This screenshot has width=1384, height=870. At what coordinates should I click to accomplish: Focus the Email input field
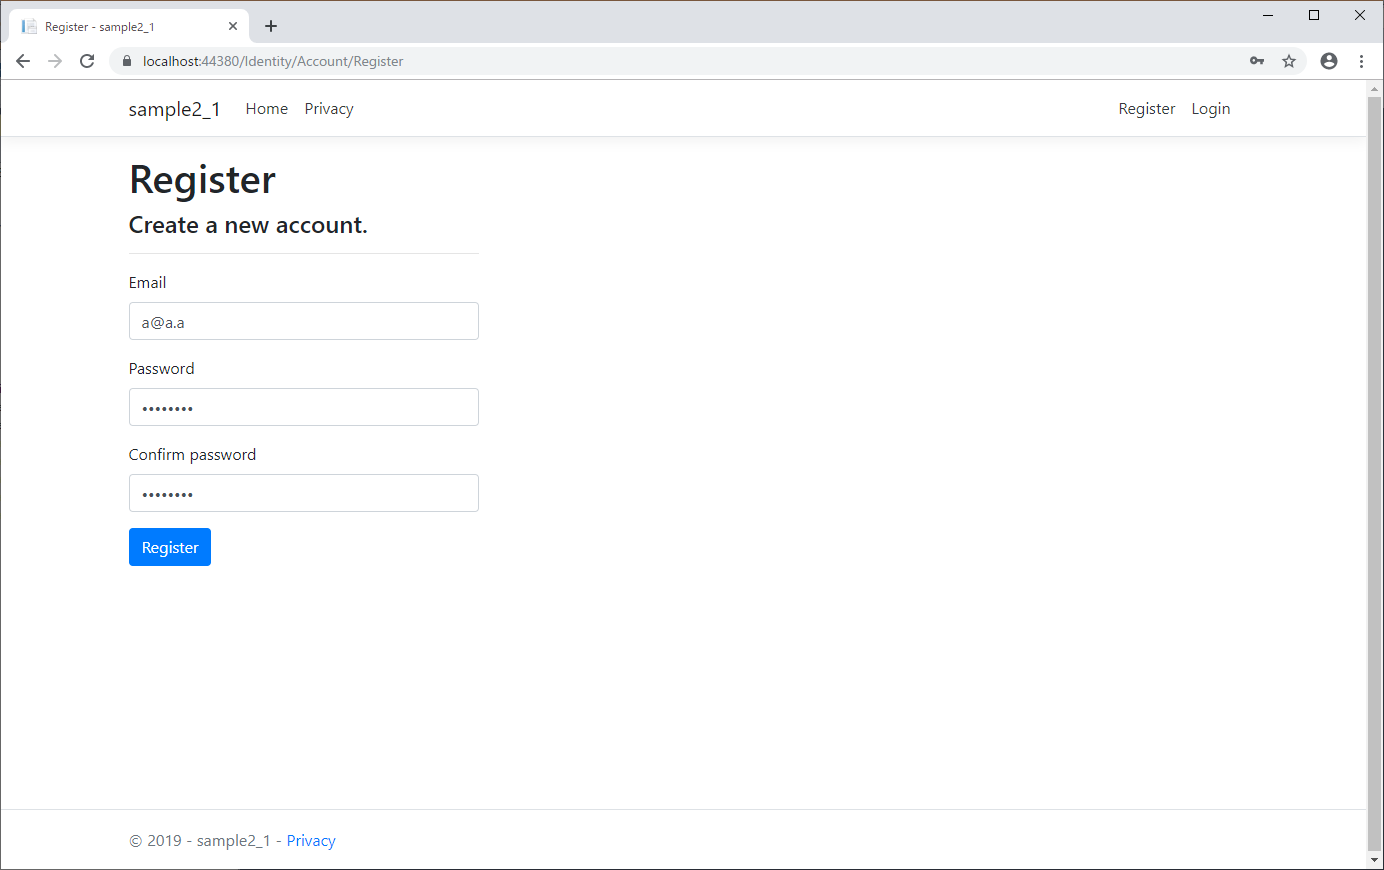click(x=304, y=321)
